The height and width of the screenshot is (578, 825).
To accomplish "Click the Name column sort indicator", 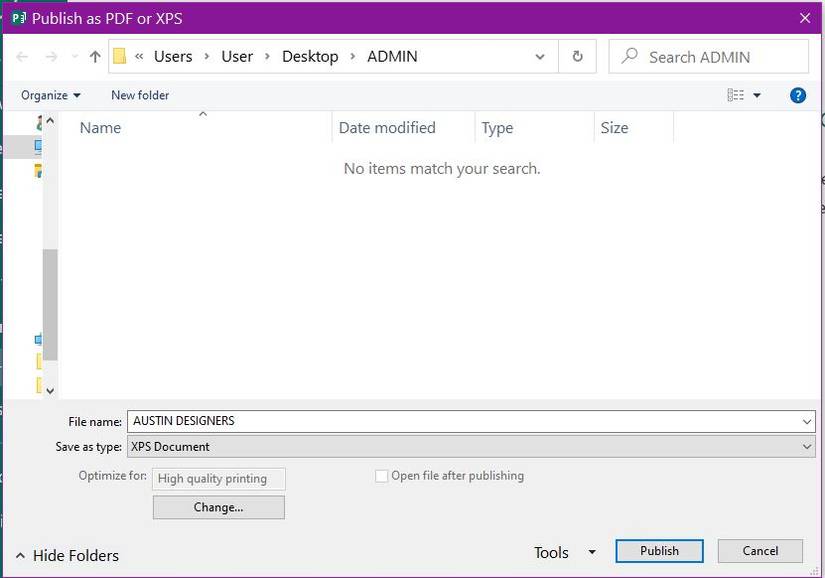I will click(x=202, y=115).
